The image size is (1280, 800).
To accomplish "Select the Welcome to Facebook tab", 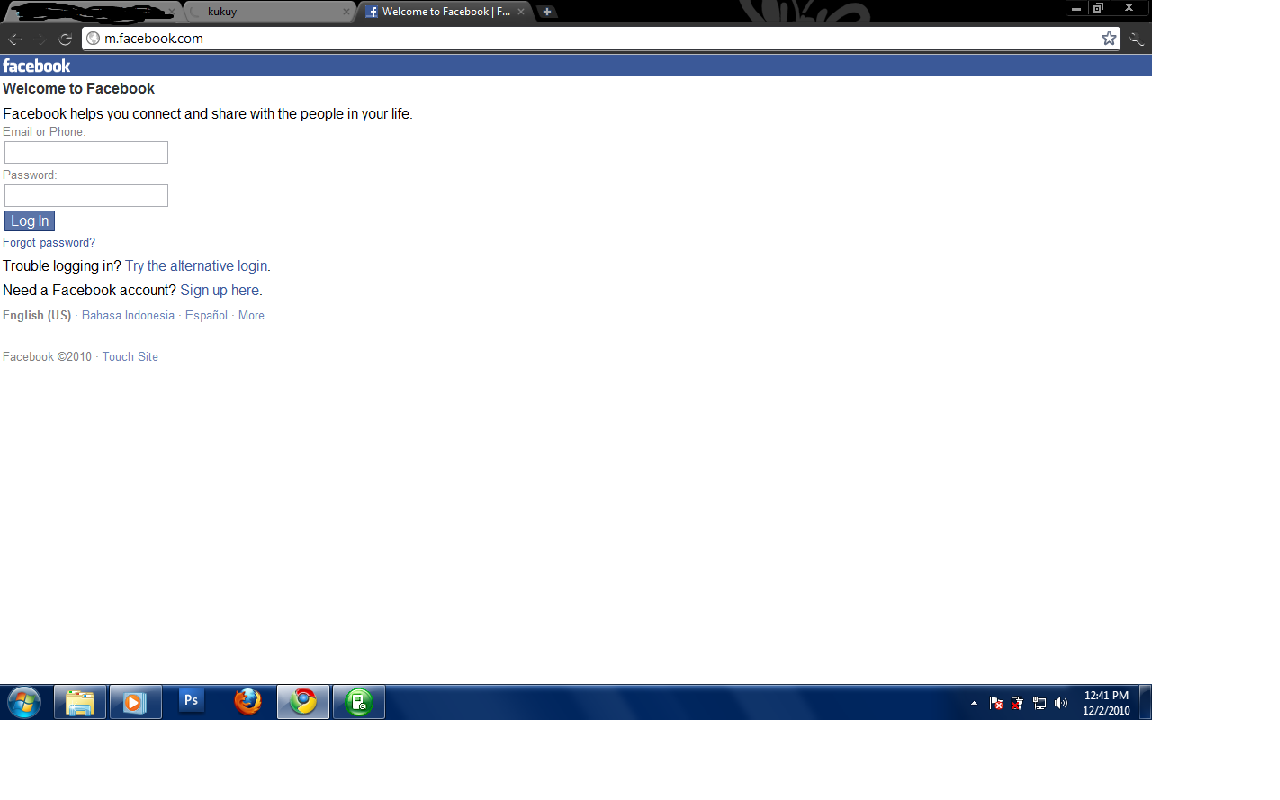I will 444,12.
